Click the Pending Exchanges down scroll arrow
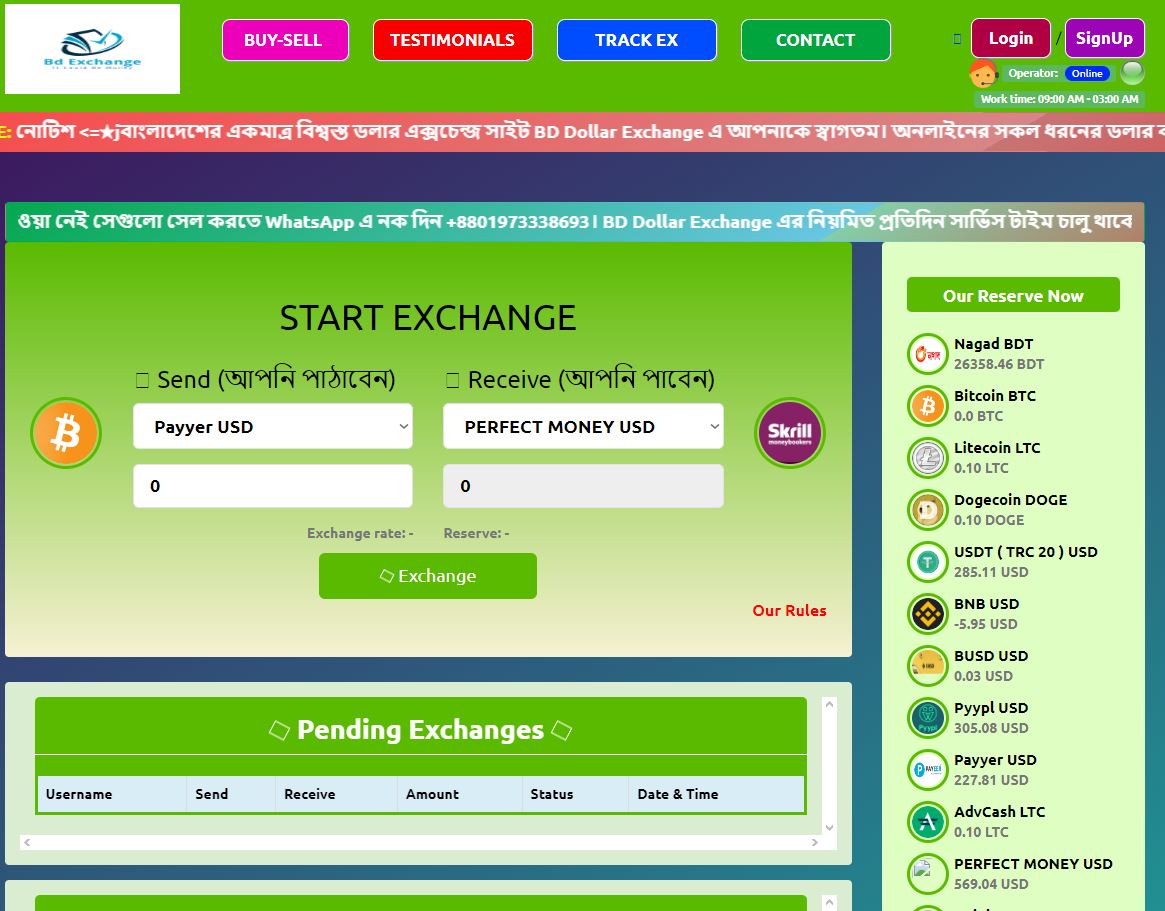 pos(830,827)
